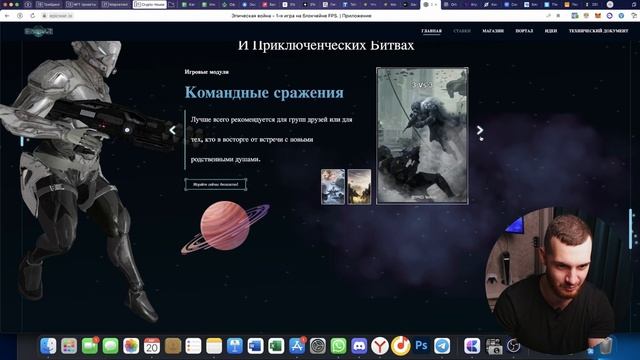Image resolution: width=640 pixels, height=360 pixels.
Task: Open Finder from the dock
Action: point(48,346)
